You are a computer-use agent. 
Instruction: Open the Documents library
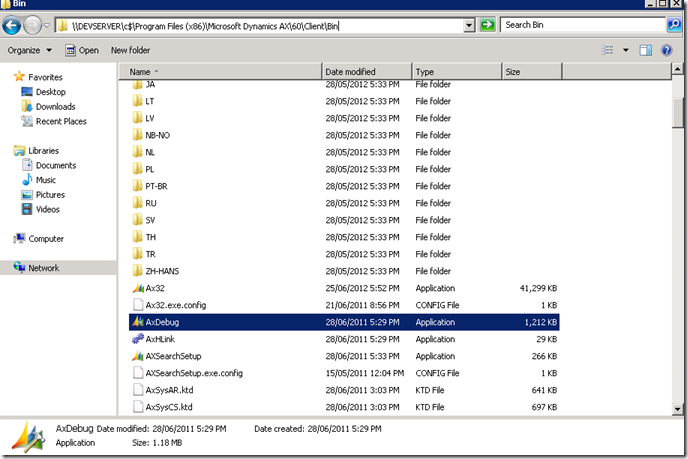click(49, 165)
